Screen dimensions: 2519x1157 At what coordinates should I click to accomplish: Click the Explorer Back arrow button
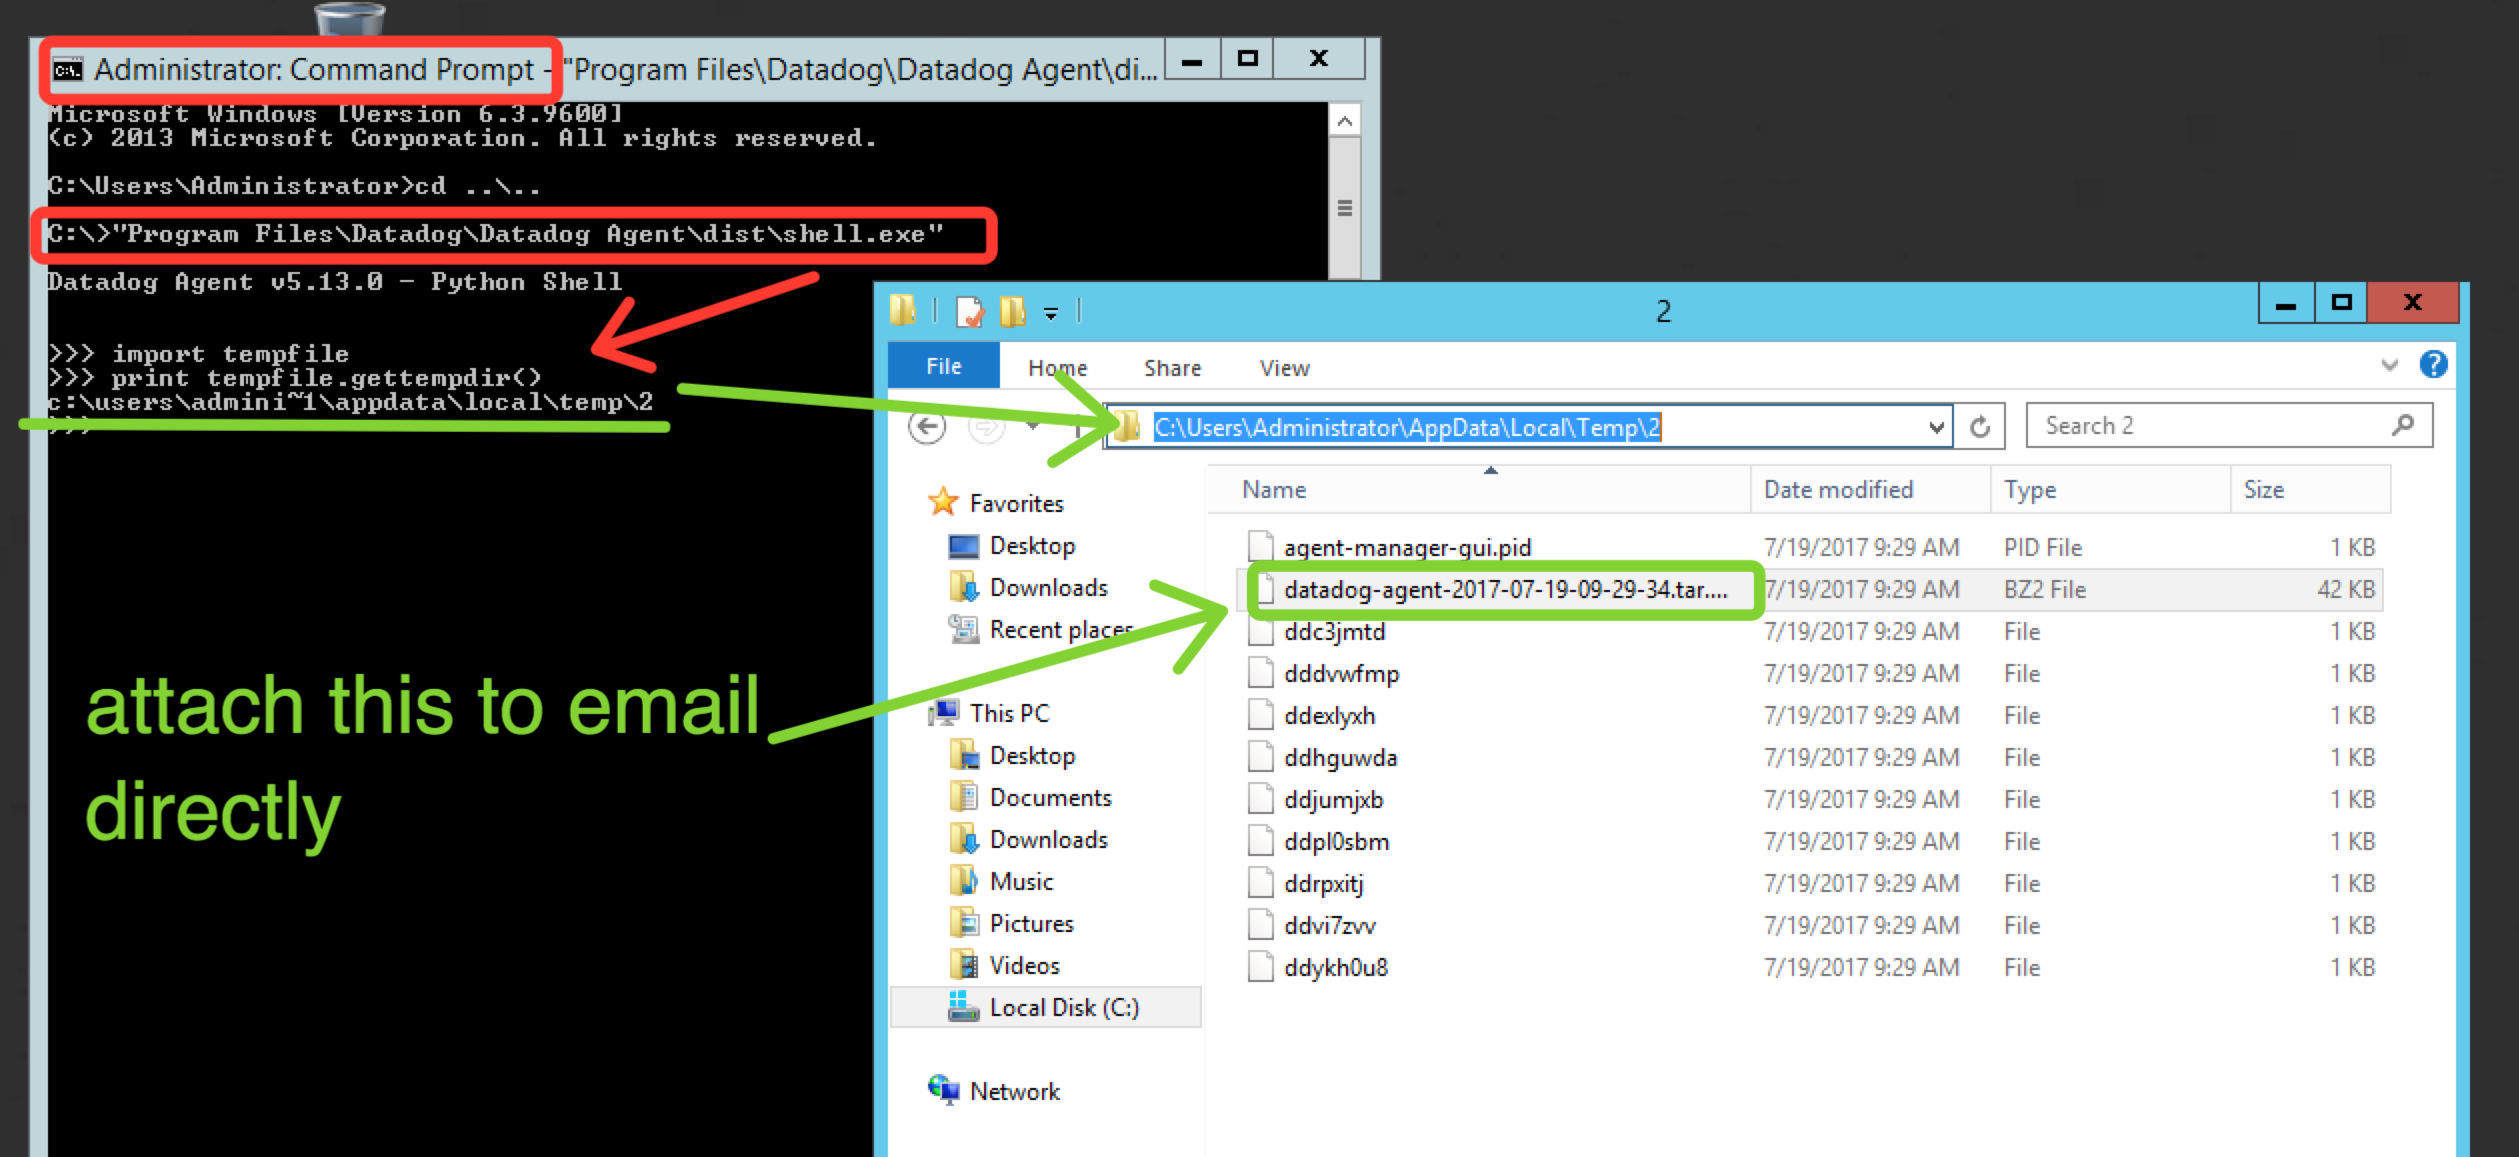927,427
